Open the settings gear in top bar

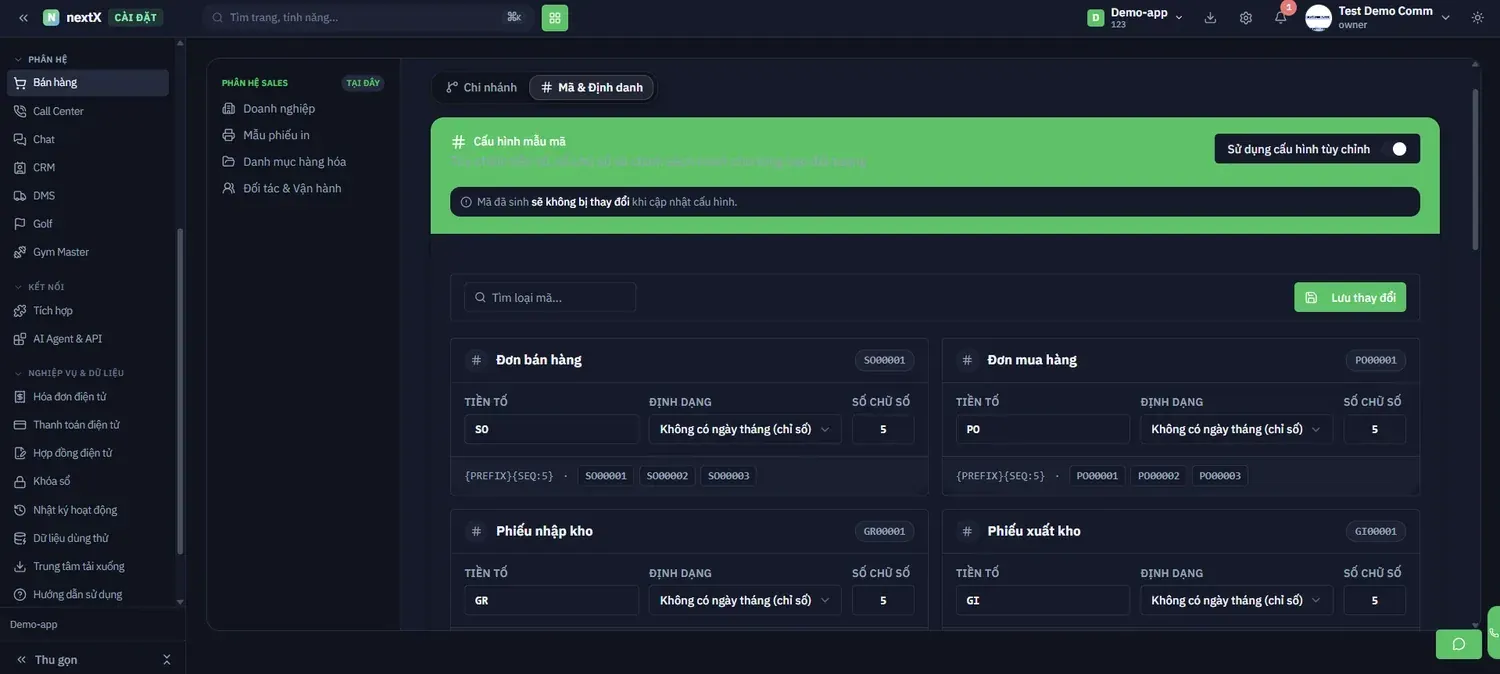coord(1245,17)
